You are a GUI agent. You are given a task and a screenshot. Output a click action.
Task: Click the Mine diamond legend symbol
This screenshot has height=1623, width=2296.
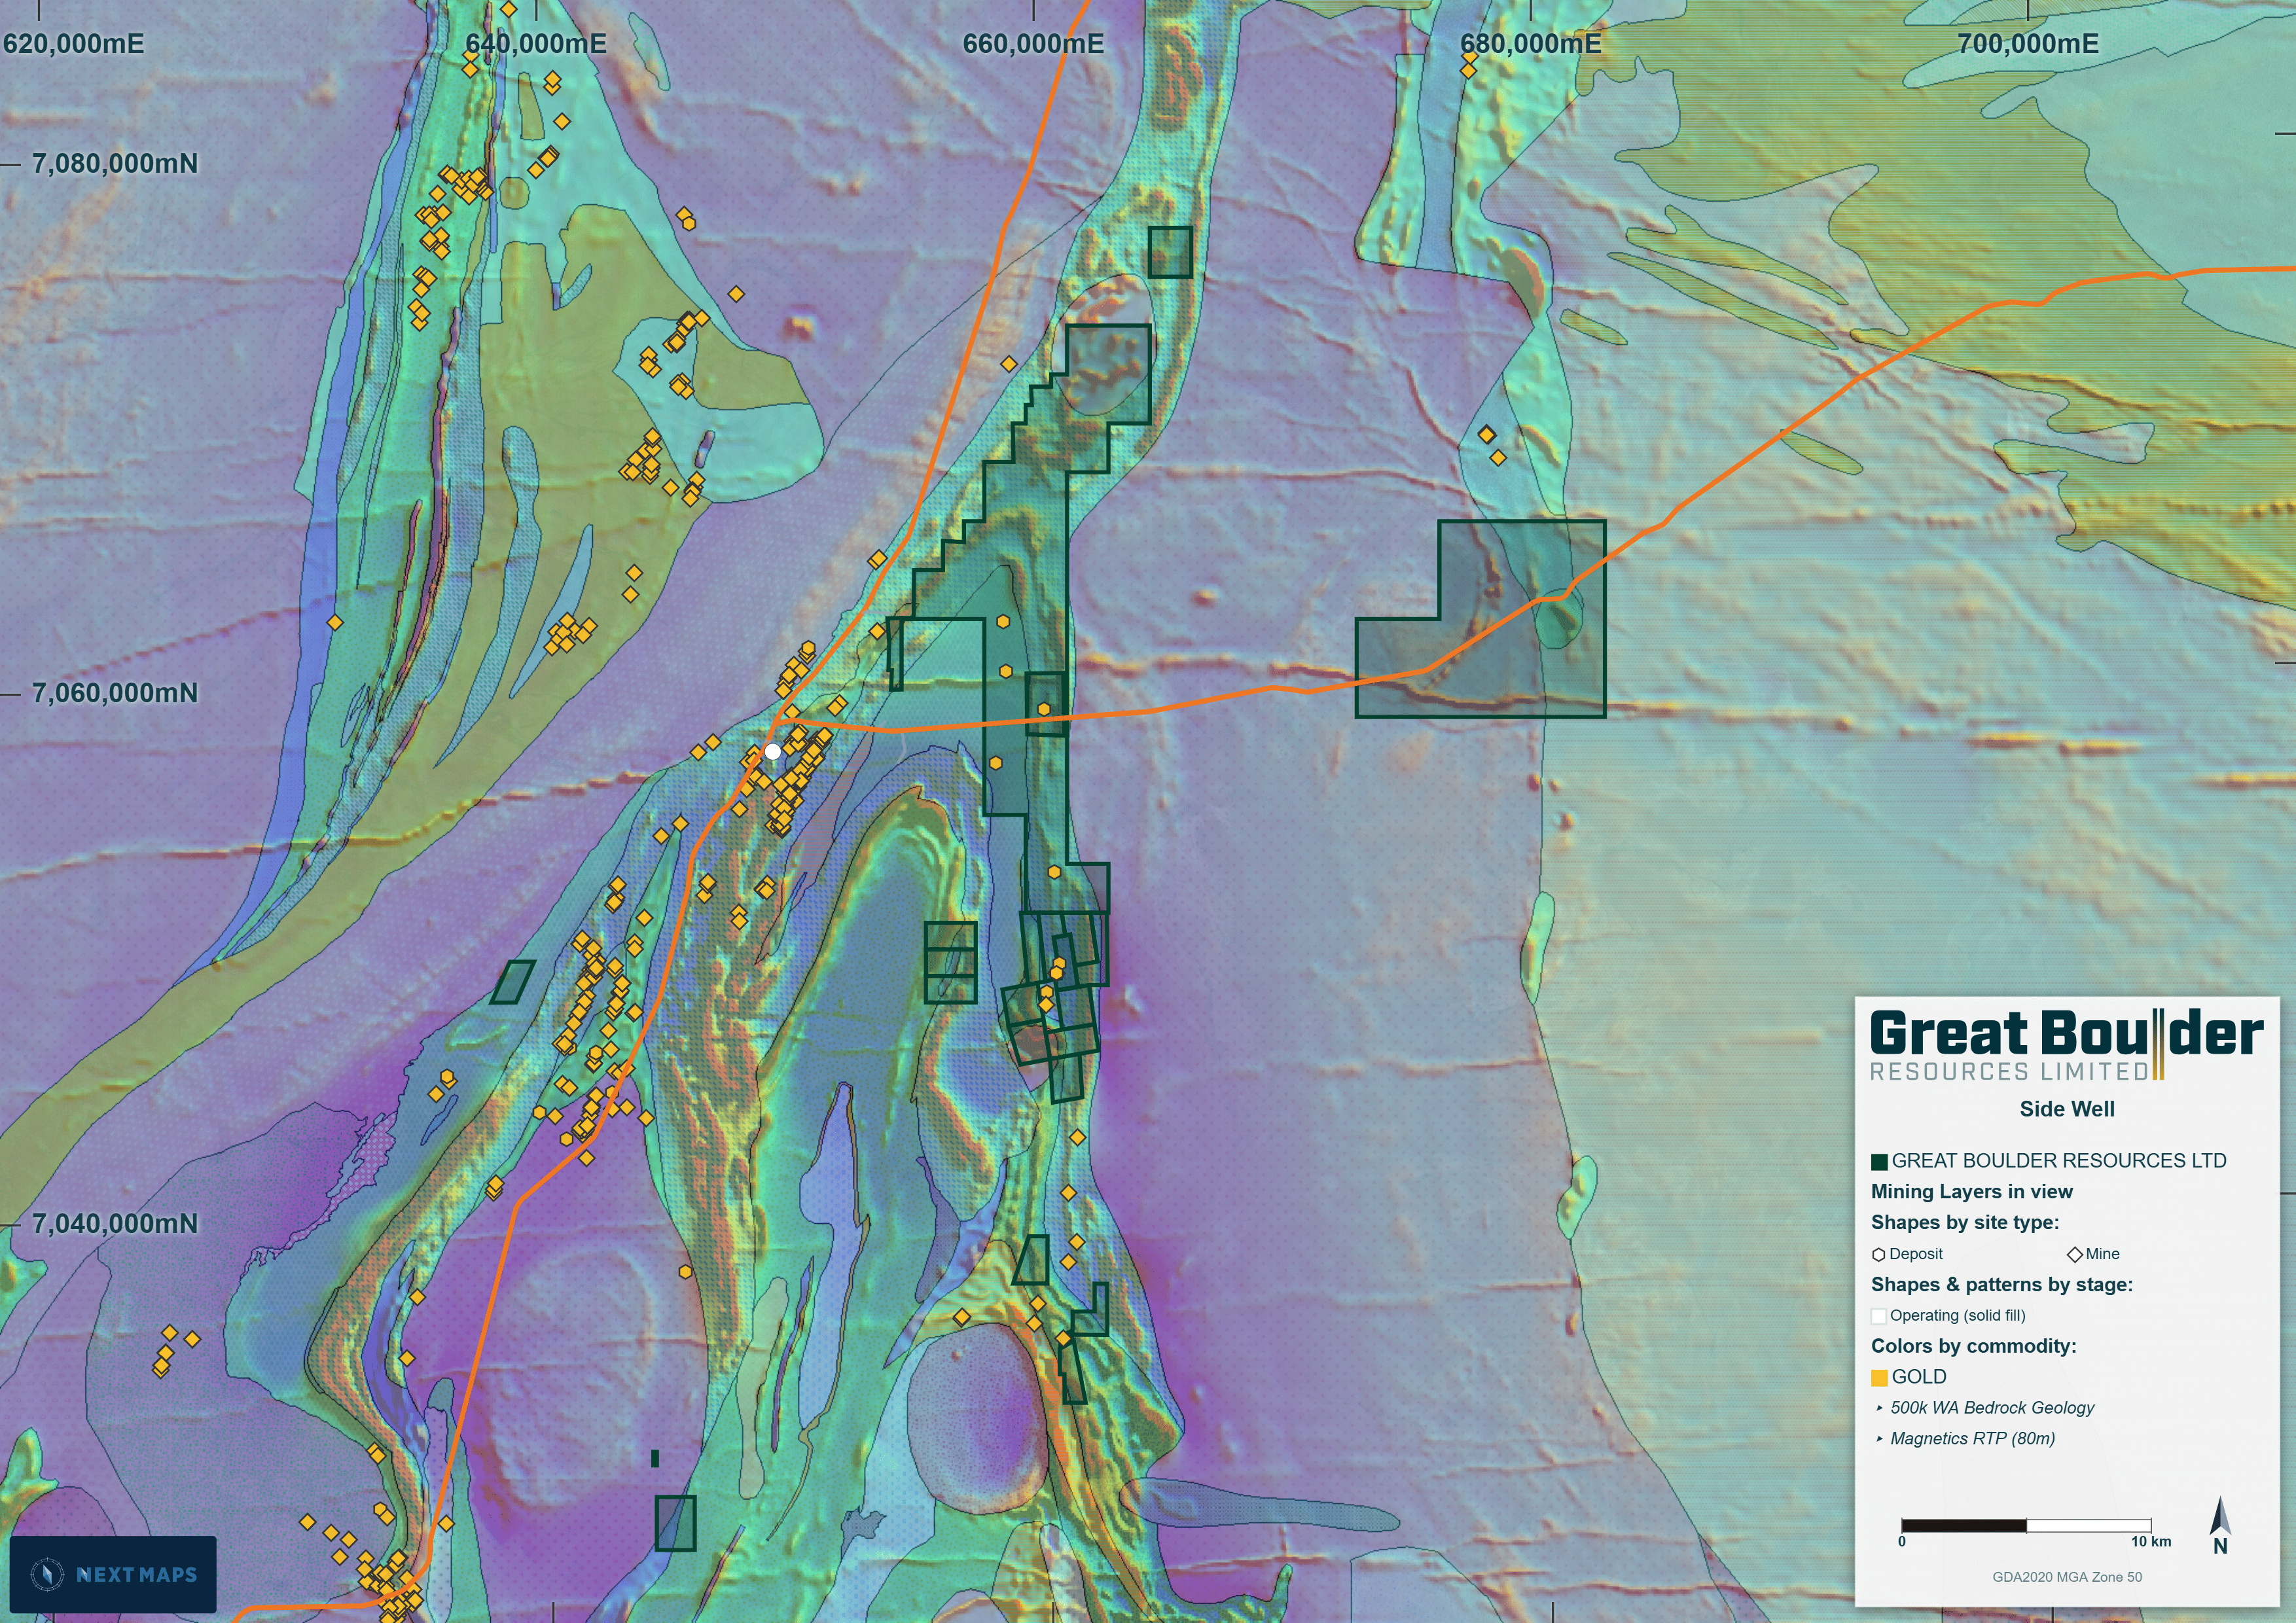[x=2075, y=1254]
